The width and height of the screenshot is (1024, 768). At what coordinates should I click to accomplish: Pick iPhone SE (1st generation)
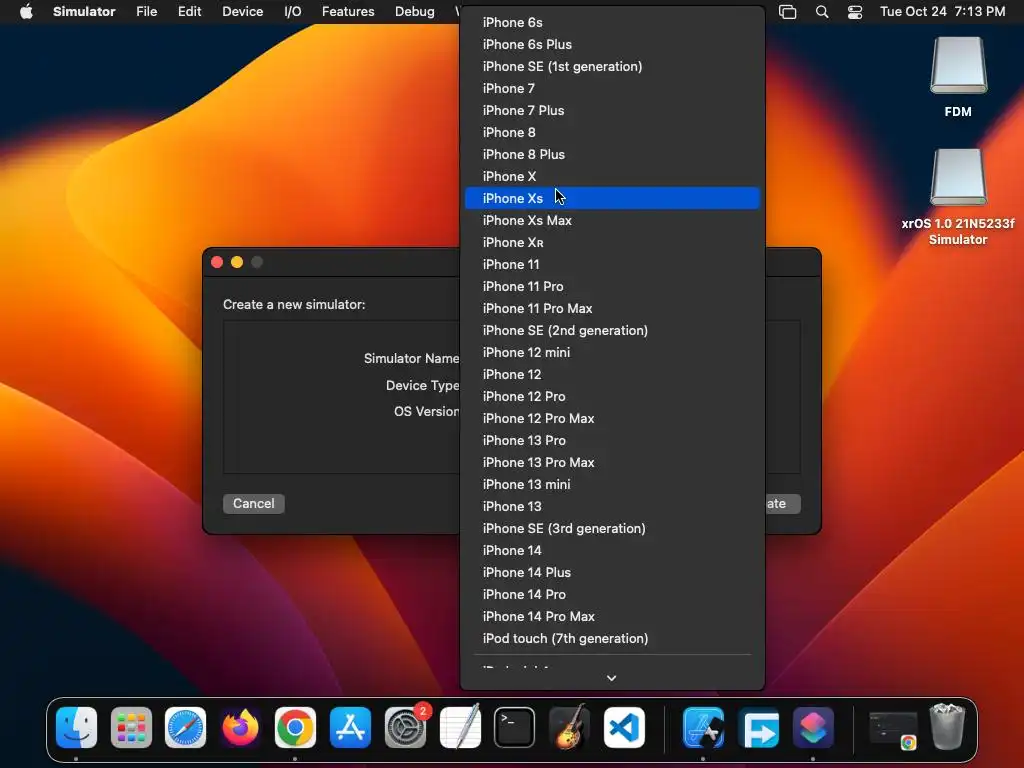click(x=612, y=67)
